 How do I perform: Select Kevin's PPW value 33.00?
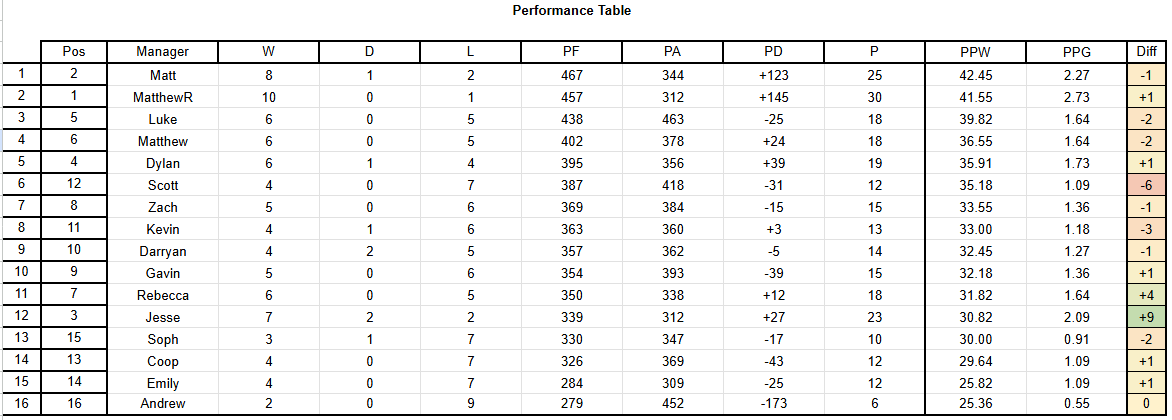coord(975,229)
